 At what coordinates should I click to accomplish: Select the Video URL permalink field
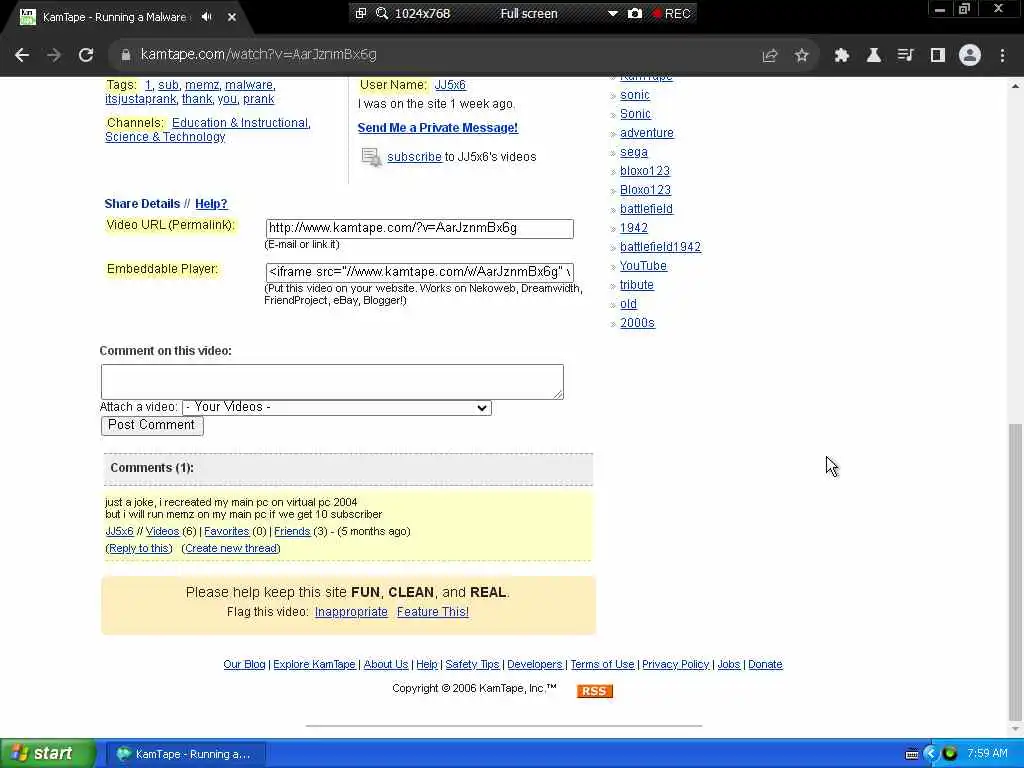pos(419,228)
